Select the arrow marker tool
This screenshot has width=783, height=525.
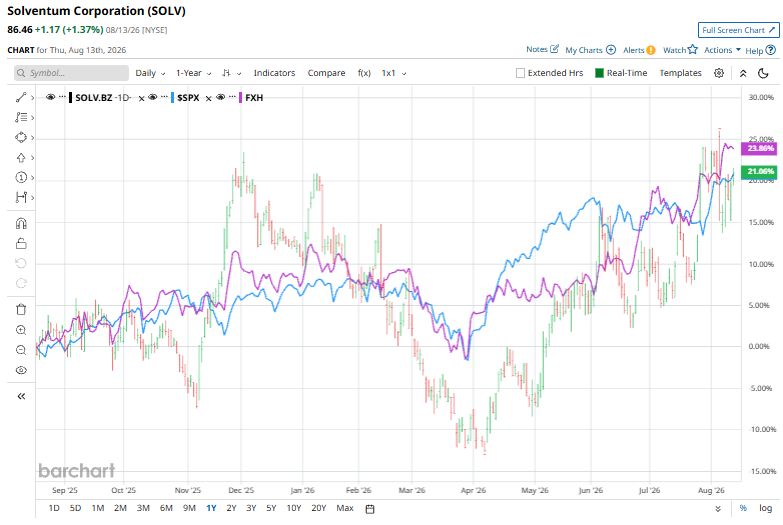point(21,157)
